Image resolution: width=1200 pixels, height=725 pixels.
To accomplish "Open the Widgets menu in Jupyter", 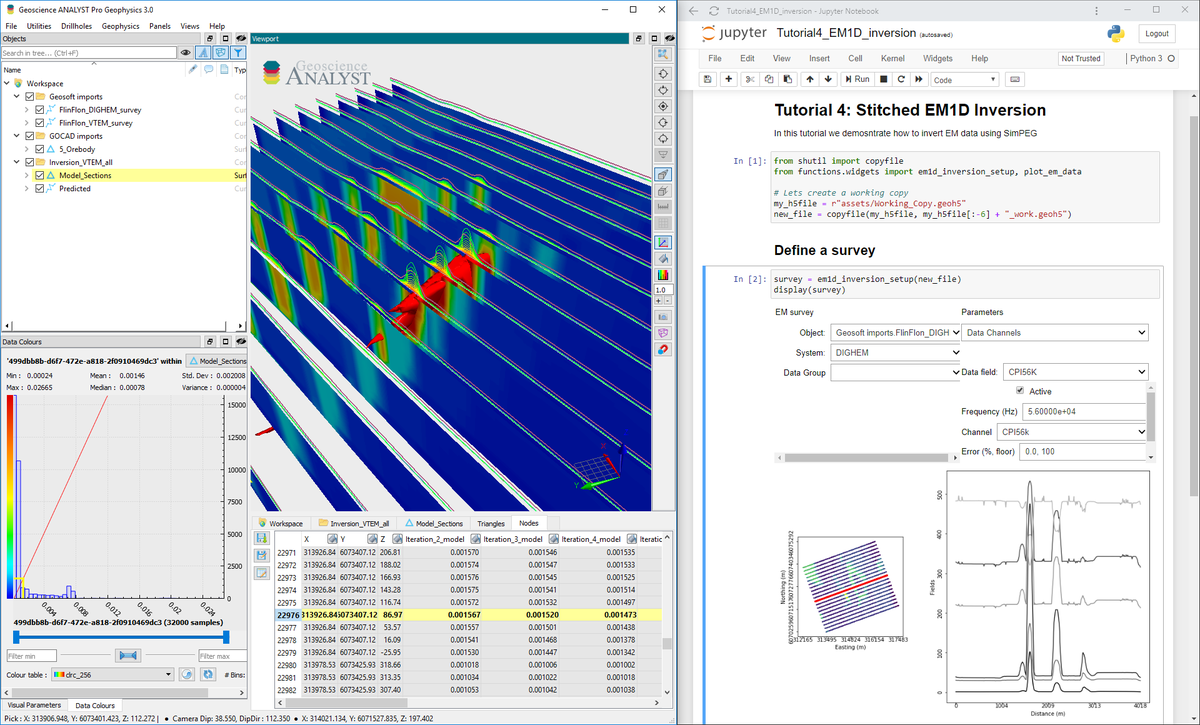I will point(937,59).
